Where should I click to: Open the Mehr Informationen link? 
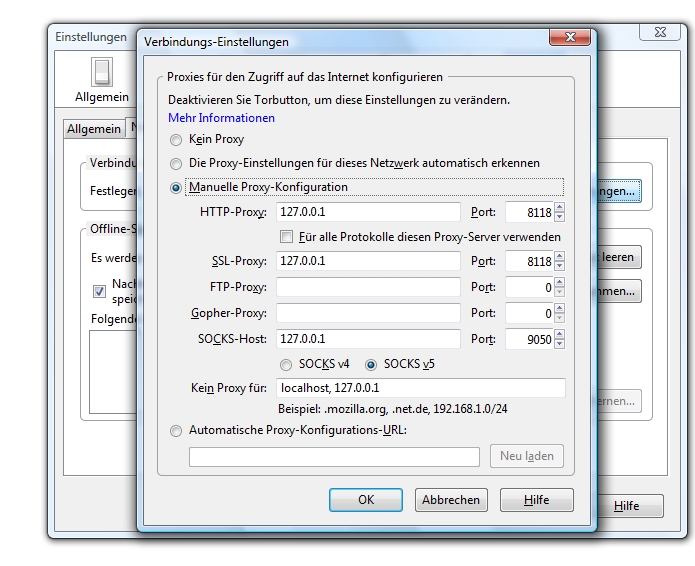coord(221,118)
